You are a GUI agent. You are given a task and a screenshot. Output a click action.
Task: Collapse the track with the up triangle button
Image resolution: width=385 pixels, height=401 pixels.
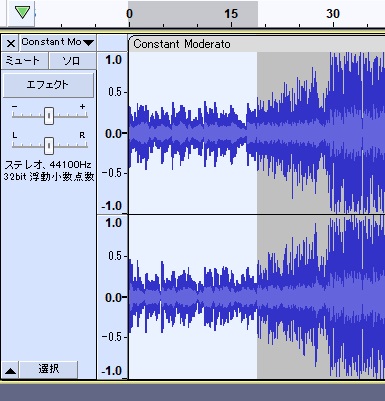tap(10, 371)
